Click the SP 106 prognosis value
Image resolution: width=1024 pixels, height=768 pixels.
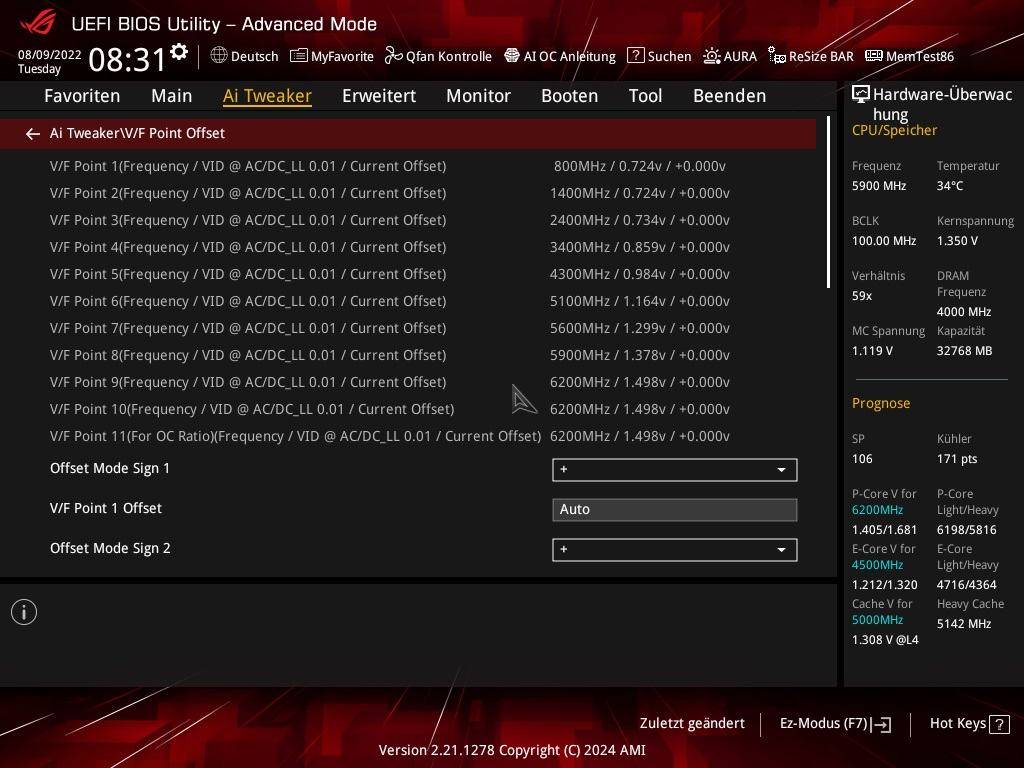click(862, 458)
